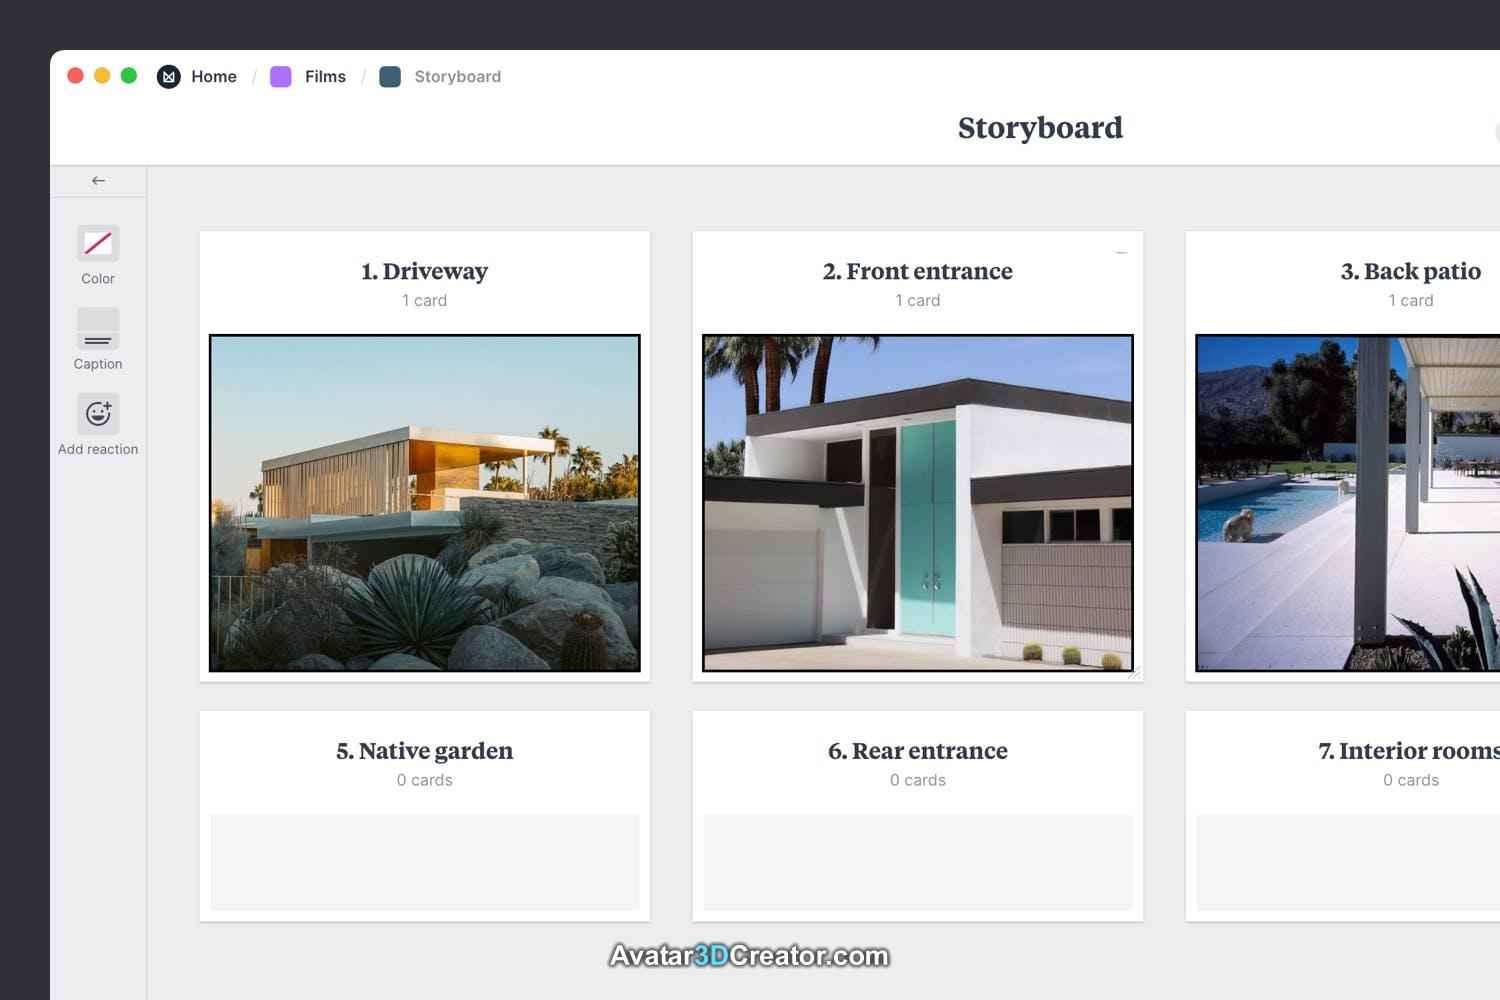Open the Films board in breadcrumb

[x=325, y=76]
